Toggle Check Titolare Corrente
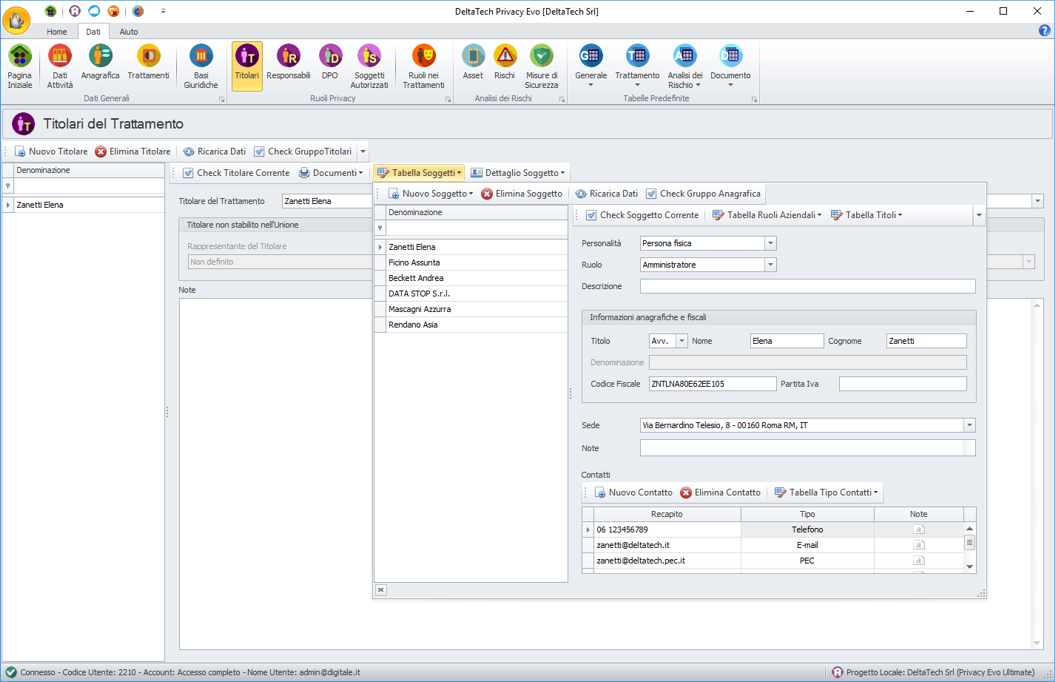1055x682 pixels. coord(236,173)
